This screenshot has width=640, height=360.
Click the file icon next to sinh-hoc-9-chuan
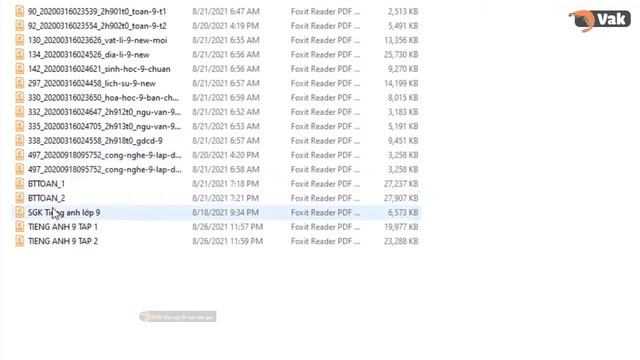[x=20, y=69]
